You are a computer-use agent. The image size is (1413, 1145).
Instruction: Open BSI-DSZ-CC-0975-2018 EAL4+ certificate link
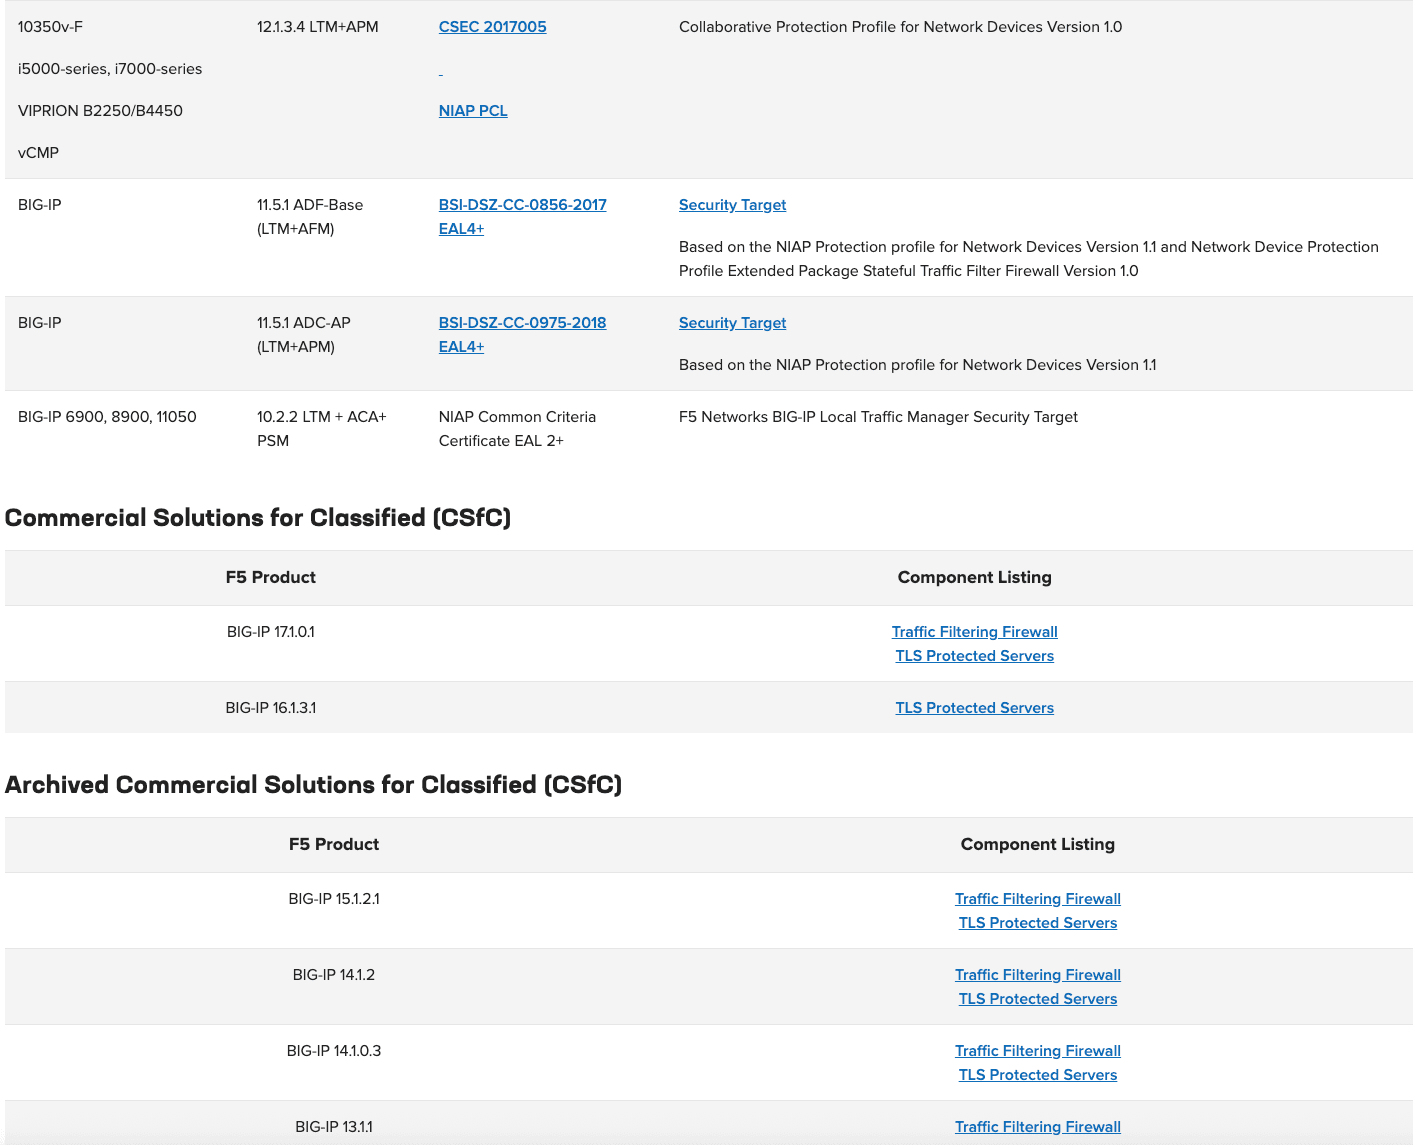[x=522, y=334]
